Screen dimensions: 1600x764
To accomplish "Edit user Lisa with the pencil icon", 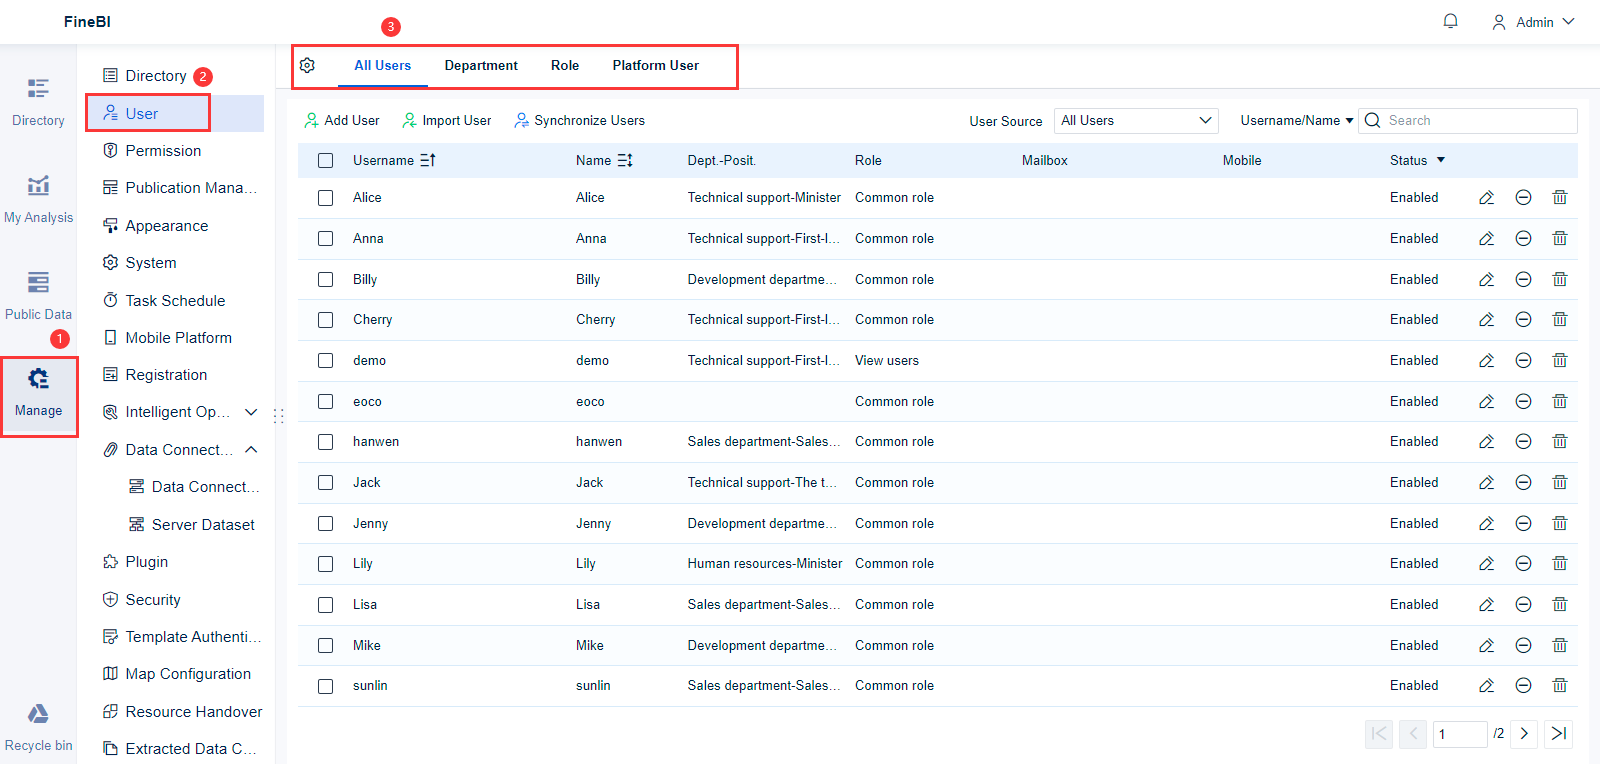I will pos(1487,605).
